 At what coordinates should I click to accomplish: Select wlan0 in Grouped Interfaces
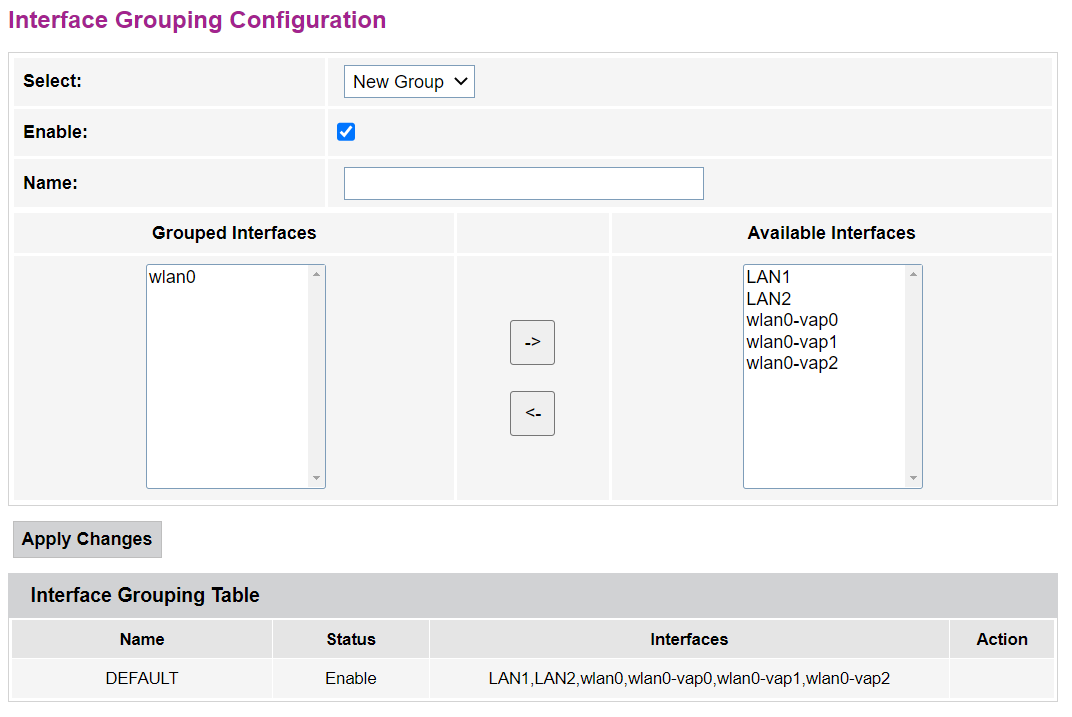[x=173, y=277]
